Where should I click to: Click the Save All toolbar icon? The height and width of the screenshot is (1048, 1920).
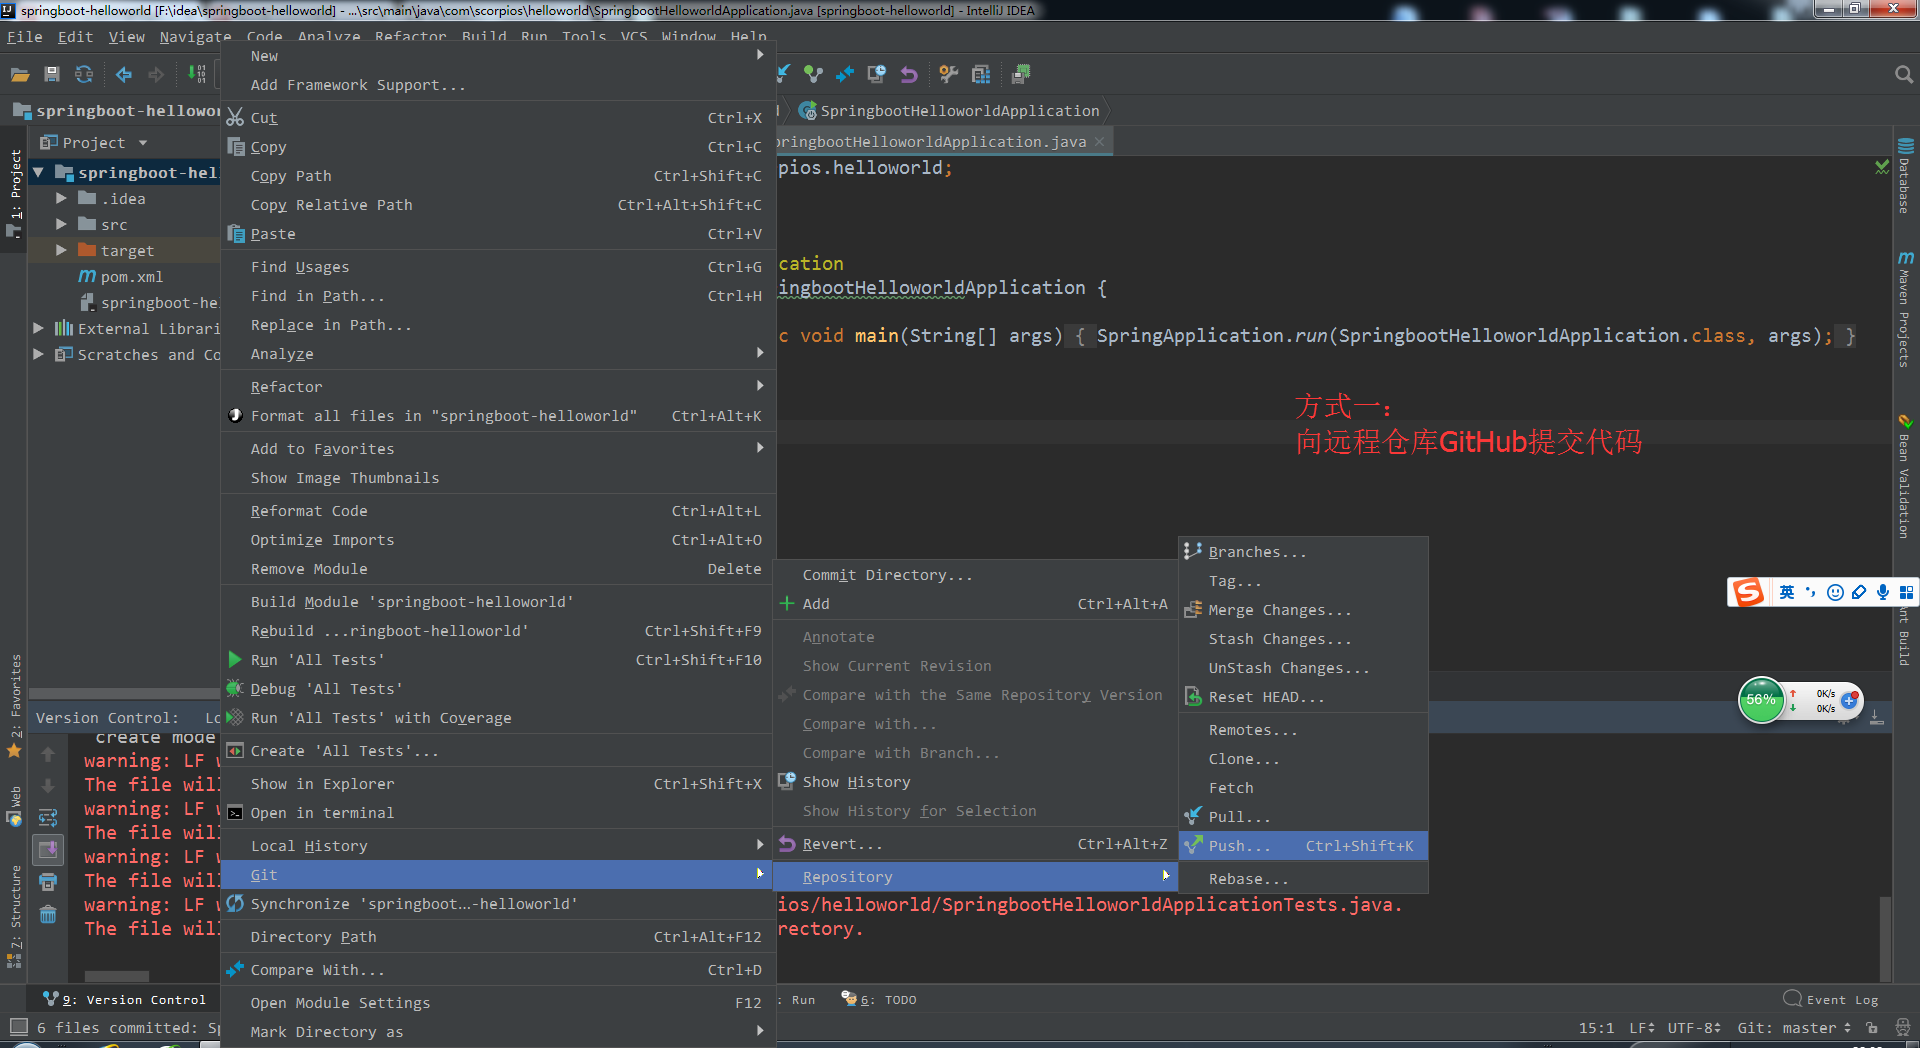click(x=52, y=74)
